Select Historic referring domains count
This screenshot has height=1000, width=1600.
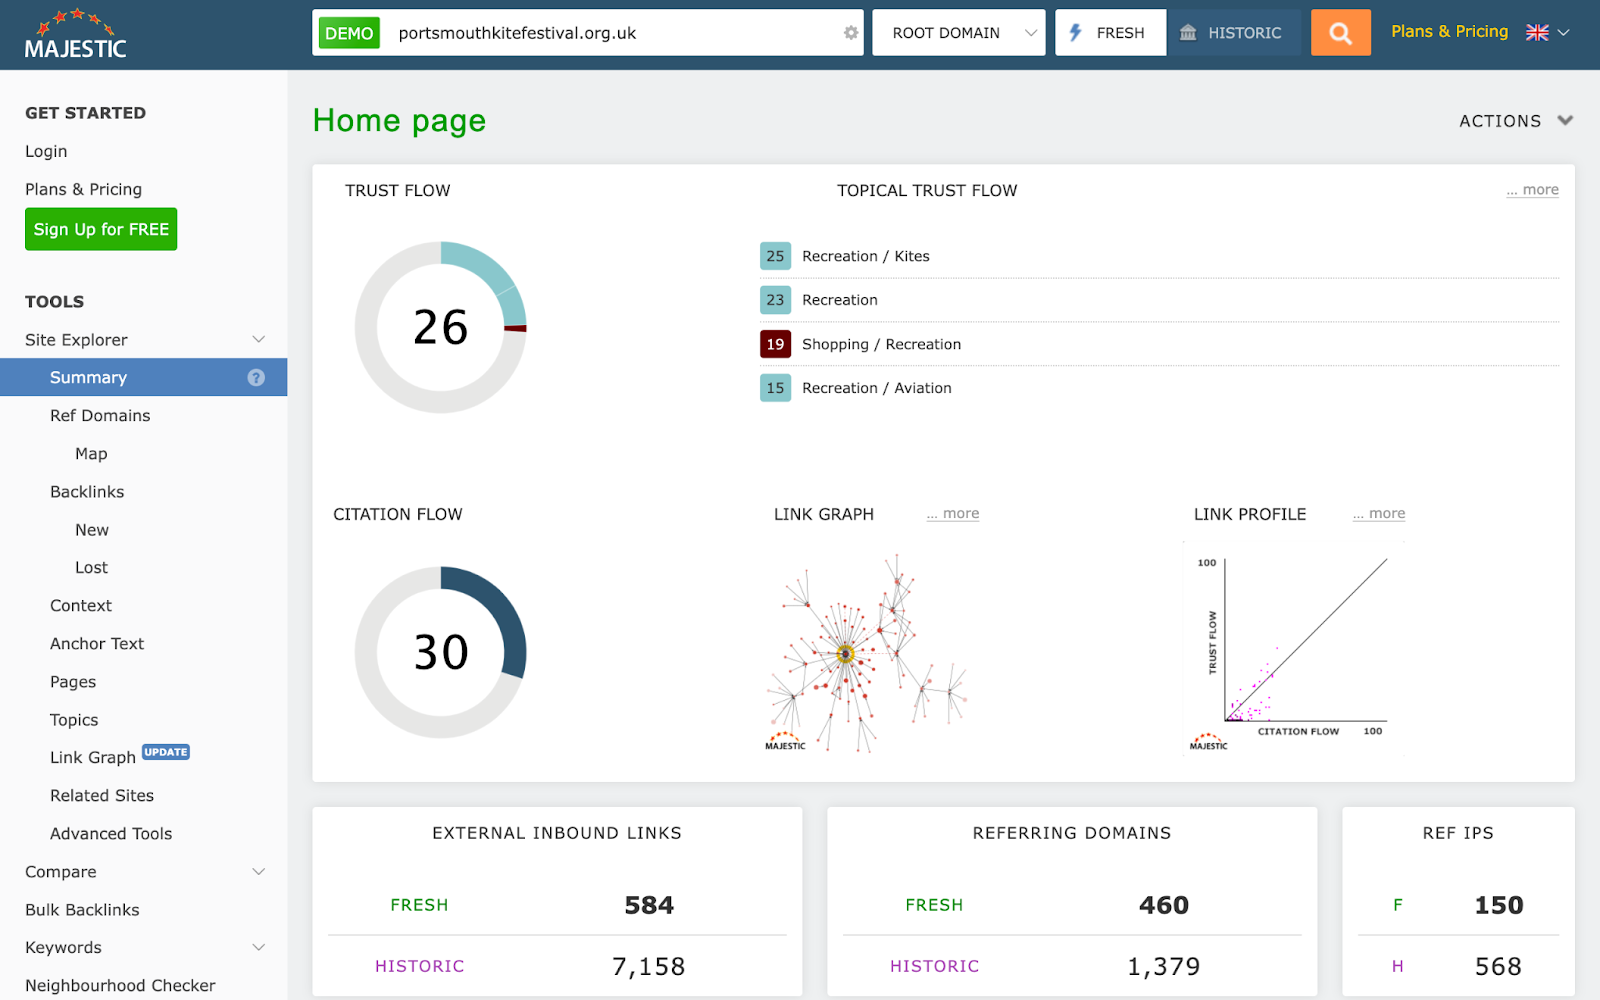click(1163, 965)
